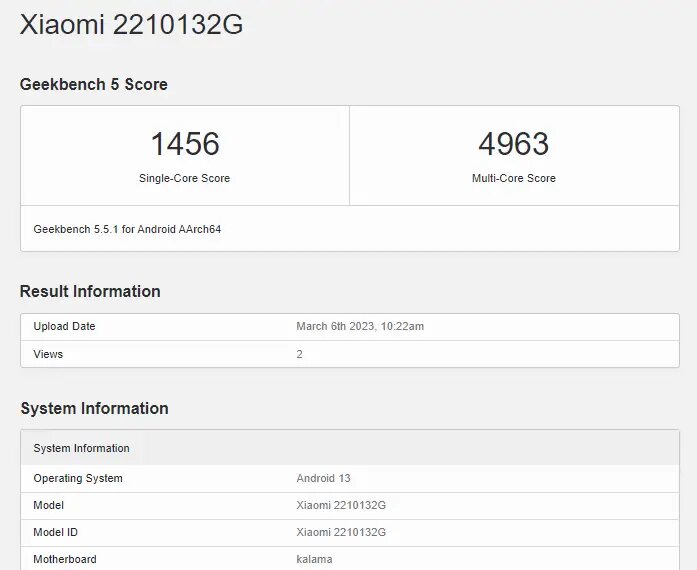
Task: Select the date March 6th 2023, 10:22am
Action: [360, 326]
